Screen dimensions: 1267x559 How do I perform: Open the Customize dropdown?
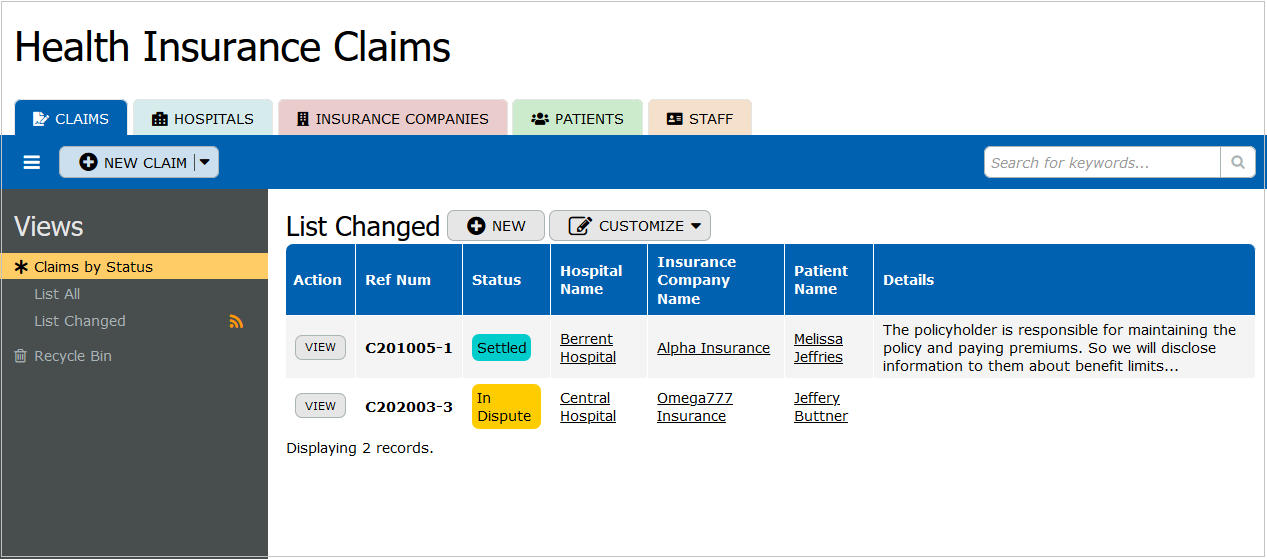[x=630, y=226]
